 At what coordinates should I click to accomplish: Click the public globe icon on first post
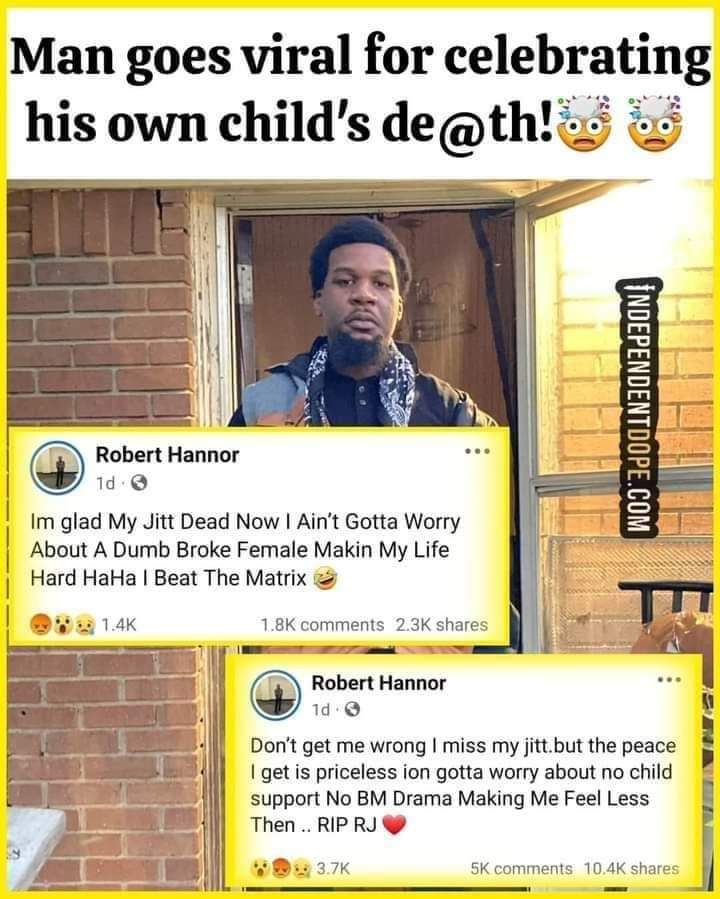click(139, 484)
